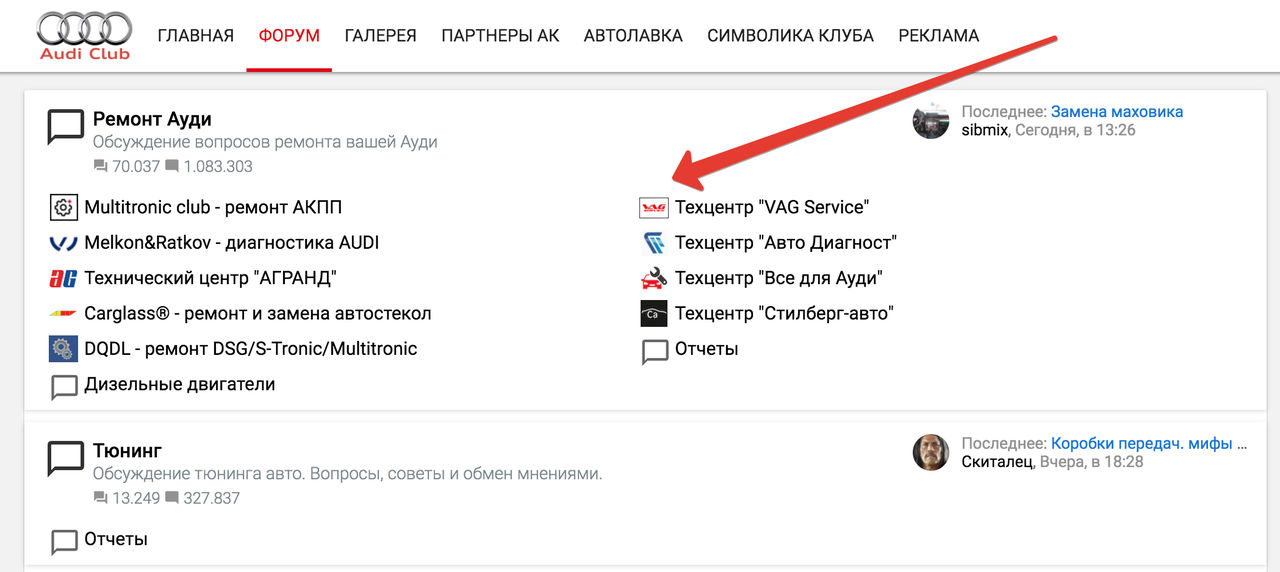Viewport: 1280px width, 572px height.
Task: Click the VAG Service logo icon
Action: tap(653, 207)
